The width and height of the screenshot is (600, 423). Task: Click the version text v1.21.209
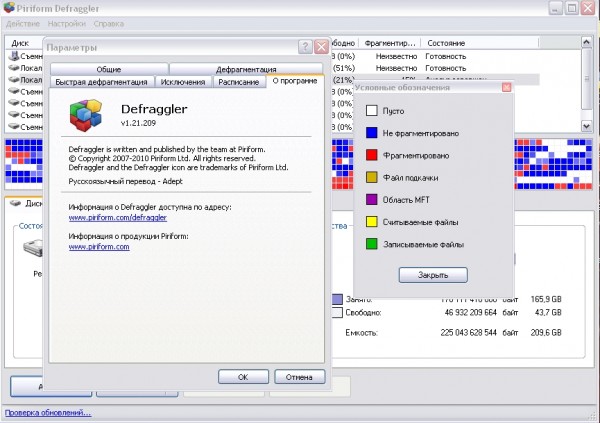(138, 123)
